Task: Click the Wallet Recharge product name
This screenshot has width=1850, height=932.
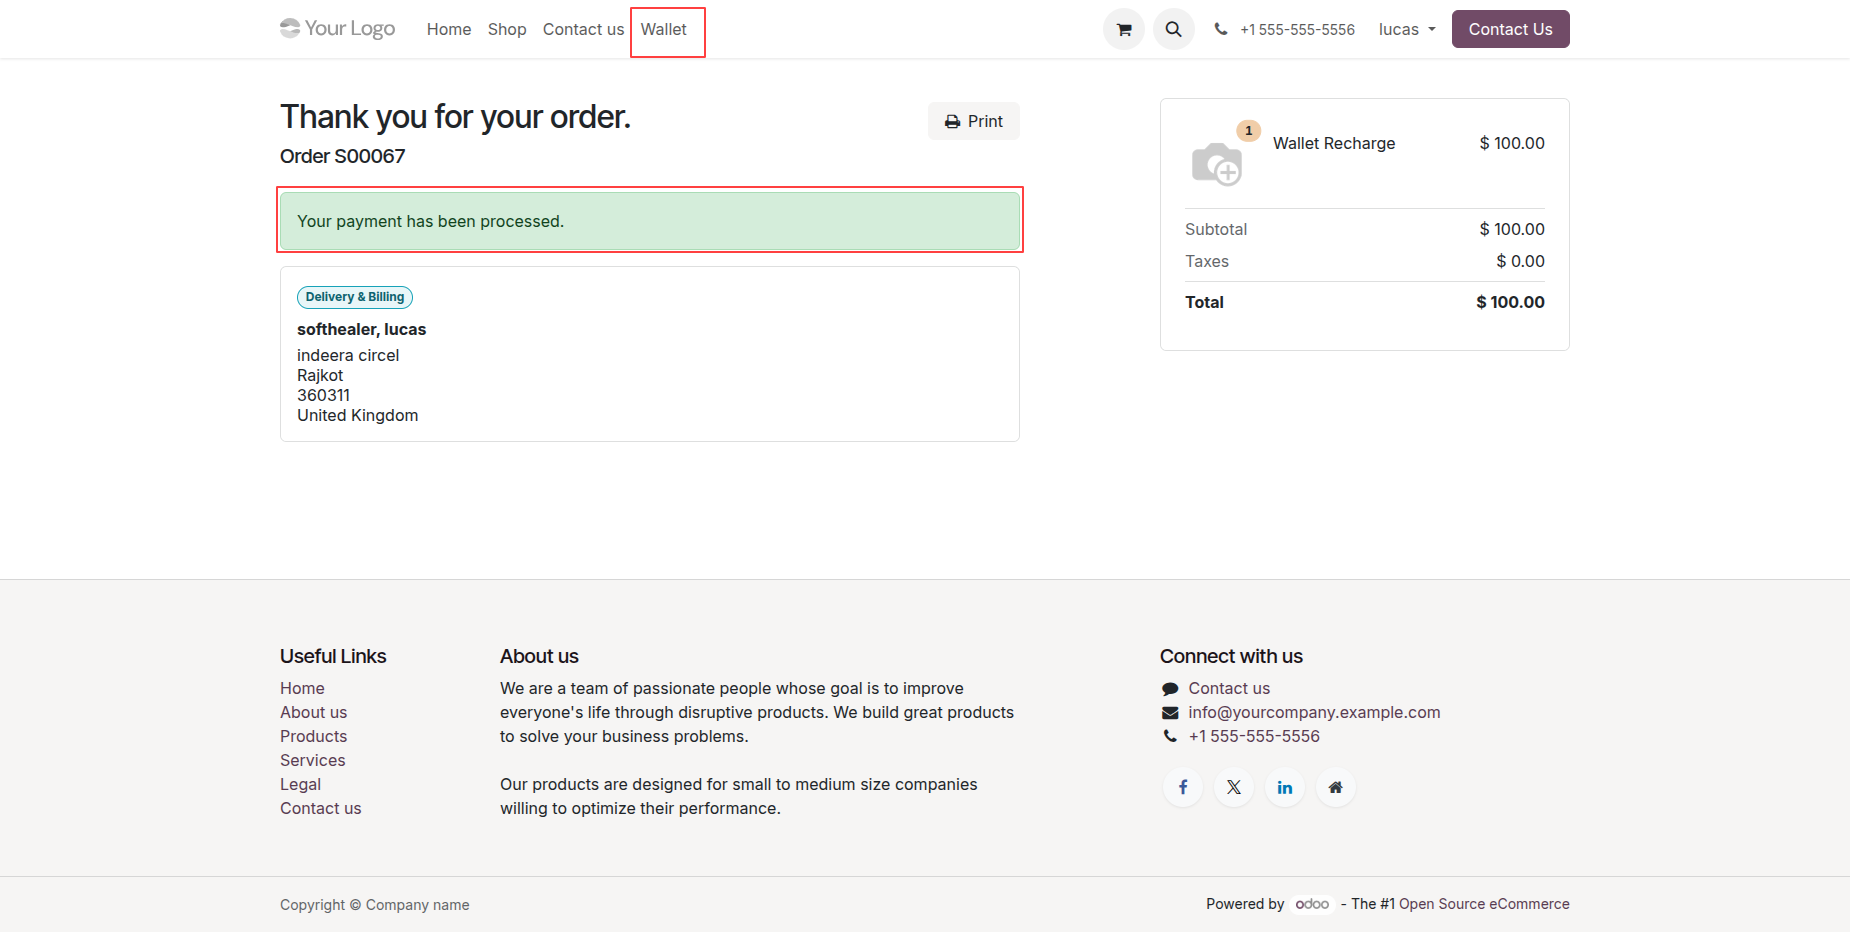Action: [x=1334, y=143]
